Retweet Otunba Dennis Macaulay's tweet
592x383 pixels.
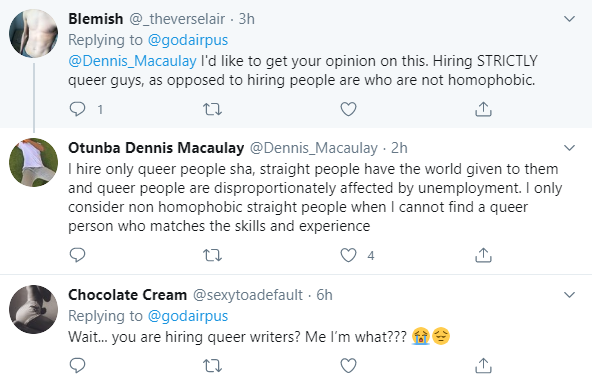pyautogui.click(x=212, y=255)
